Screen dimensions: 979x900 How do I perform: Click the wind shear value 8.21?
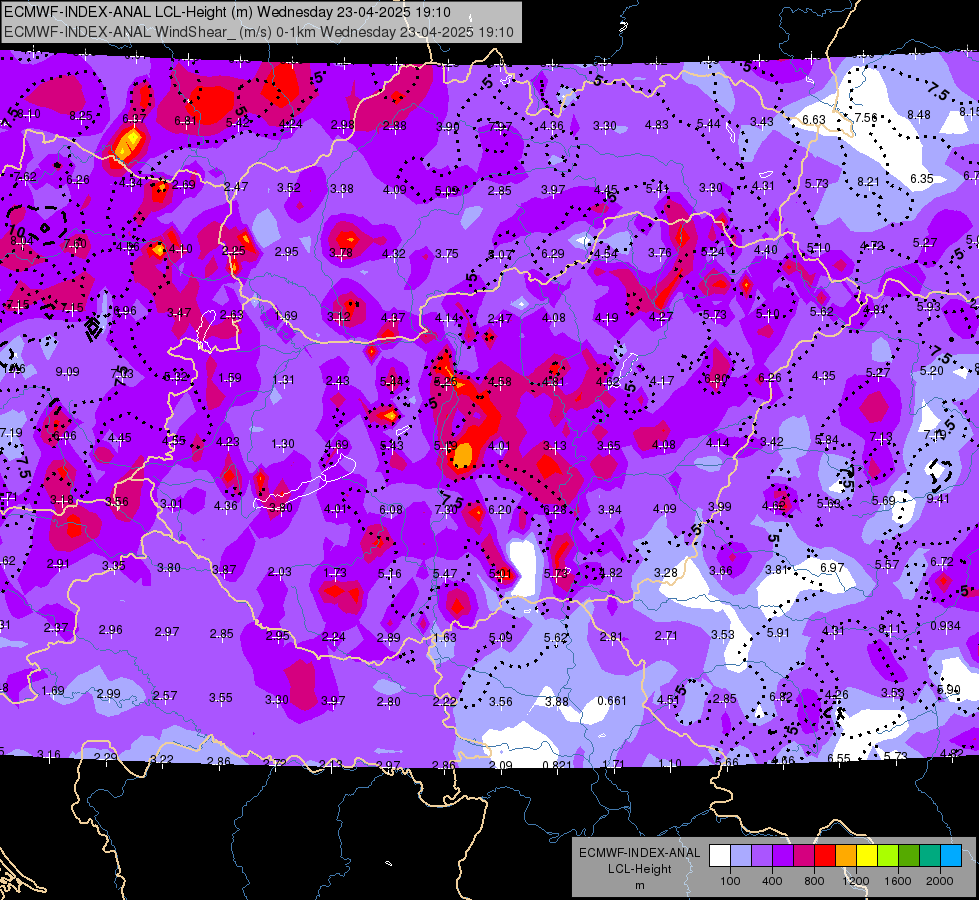(868, 181)
